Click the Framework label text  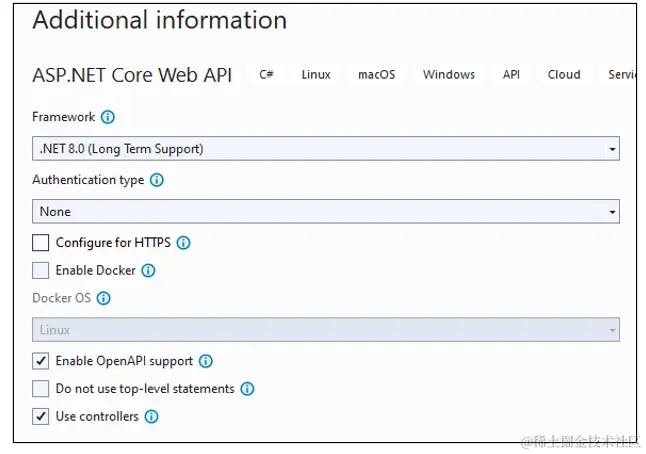(63, 117)
